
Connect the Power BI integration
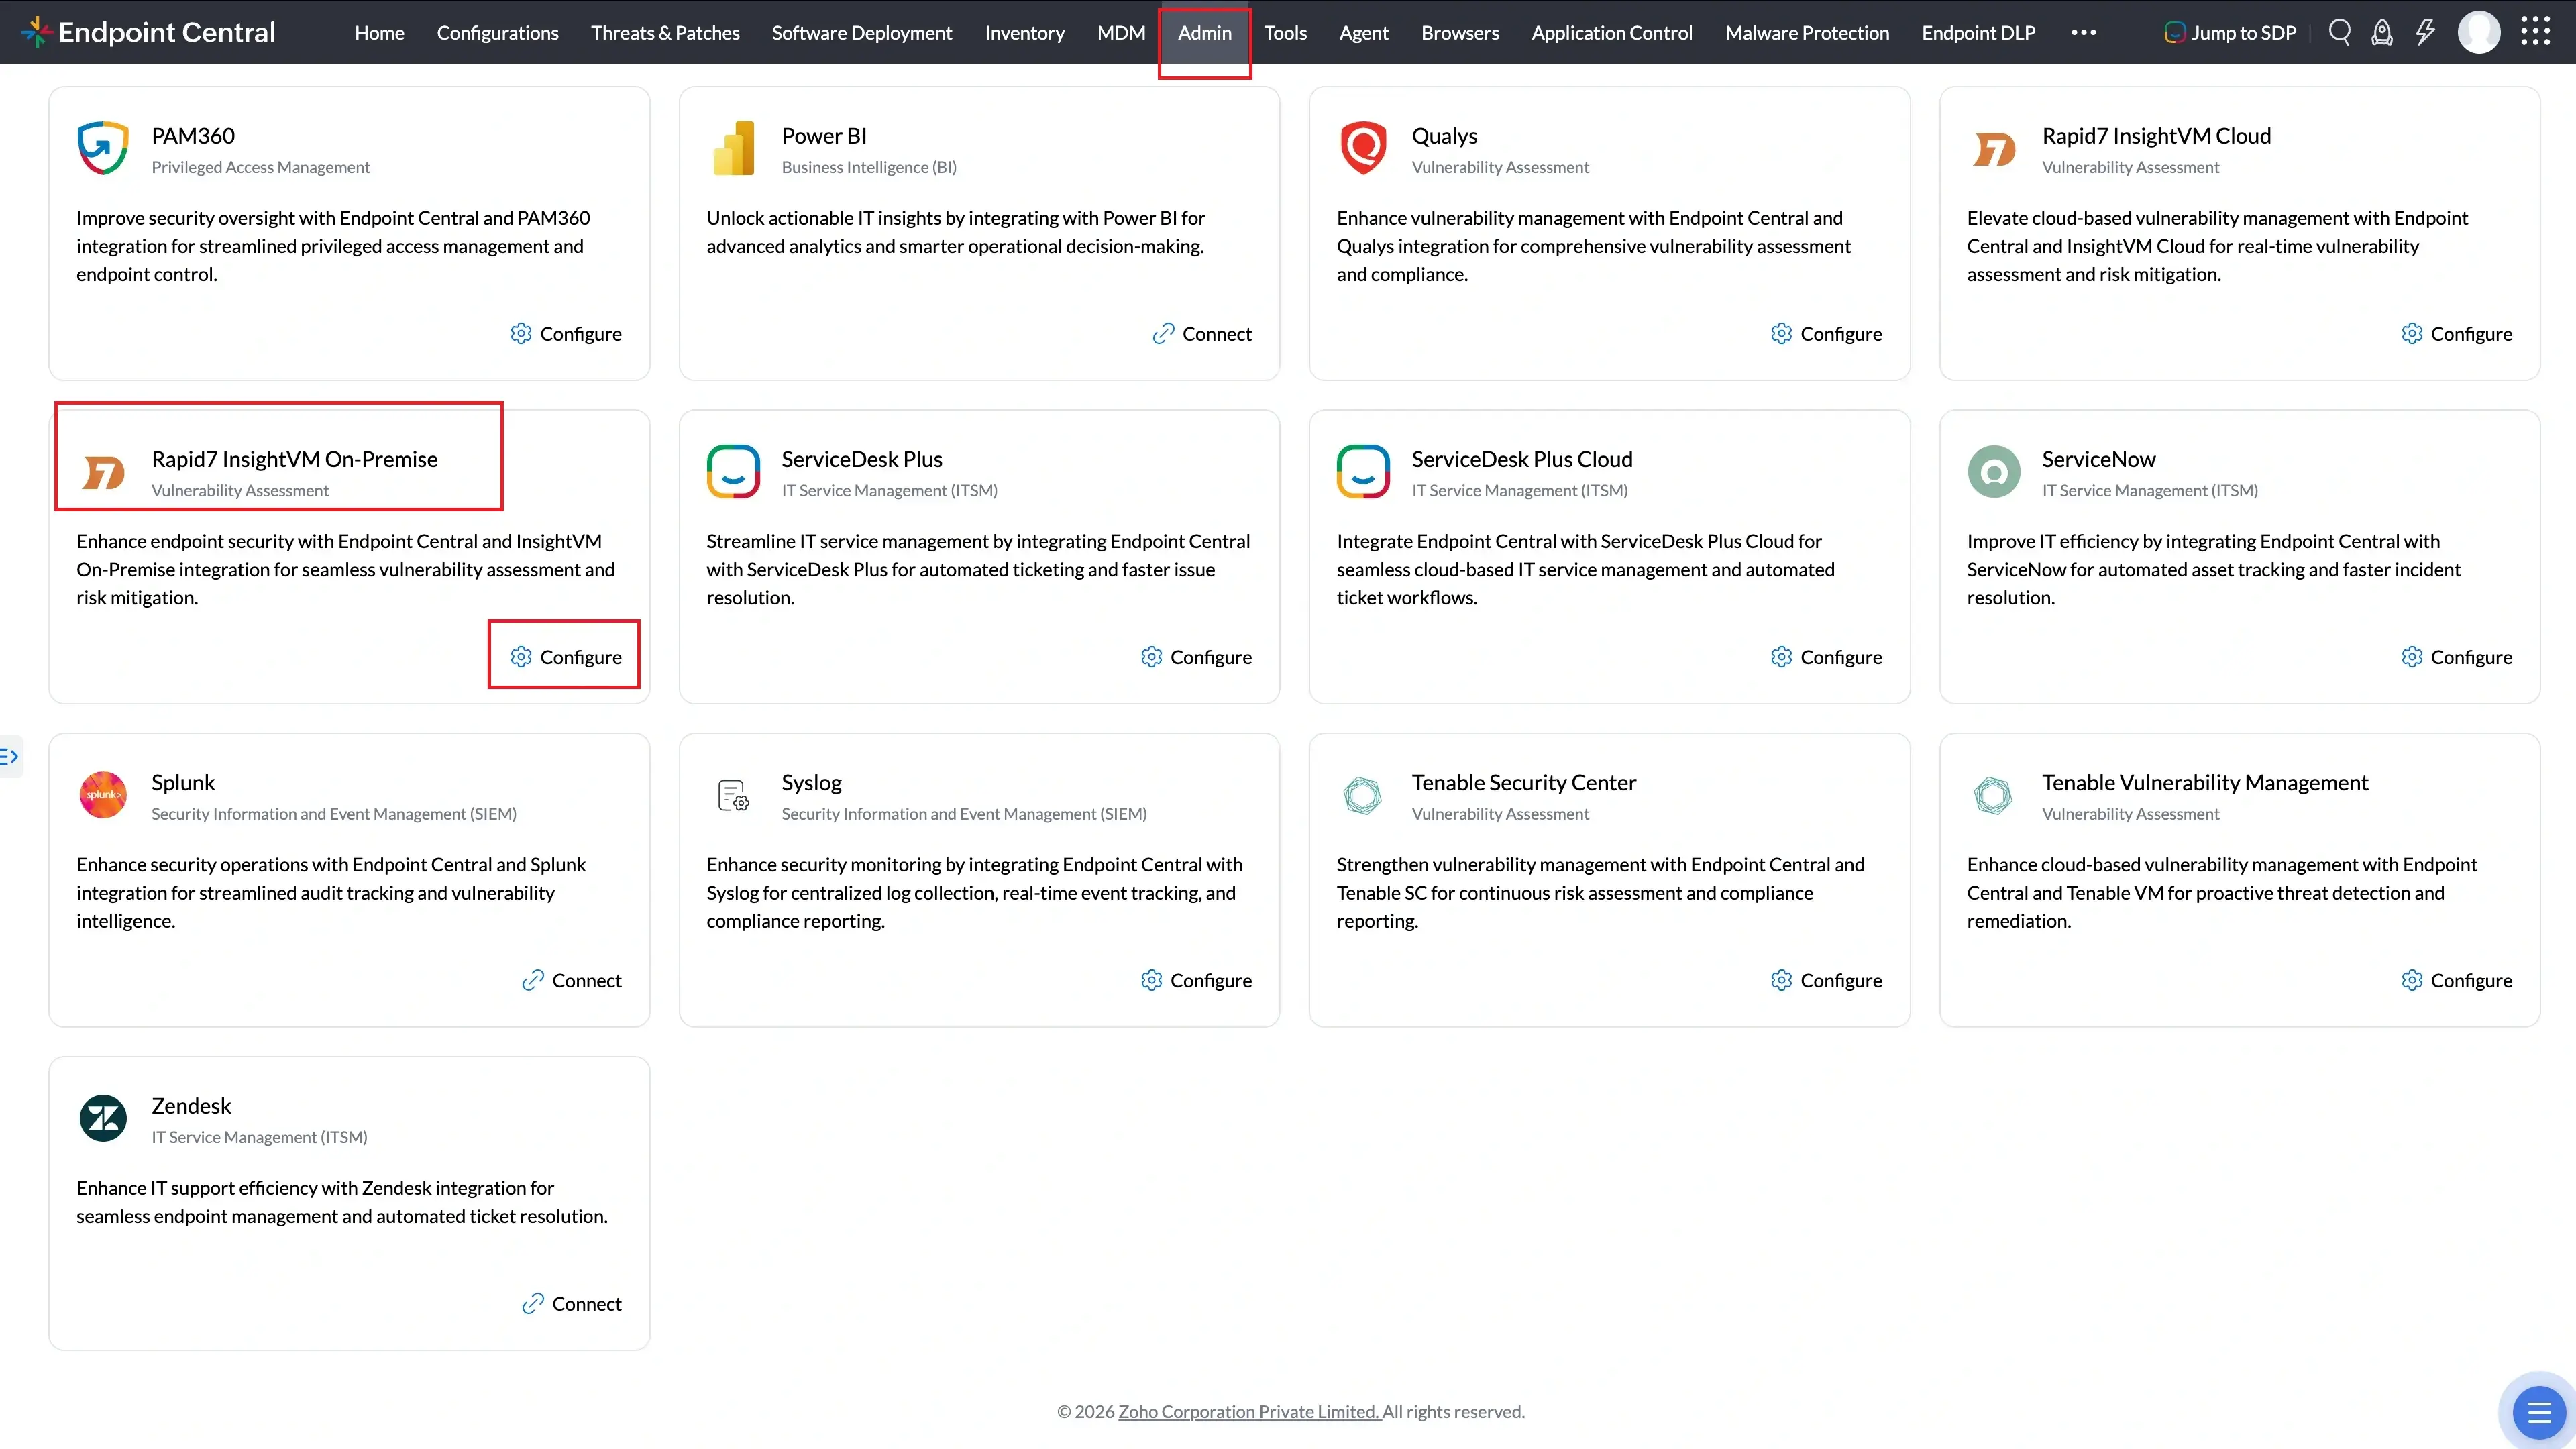pyautogui.click(x=1202, y=333)
